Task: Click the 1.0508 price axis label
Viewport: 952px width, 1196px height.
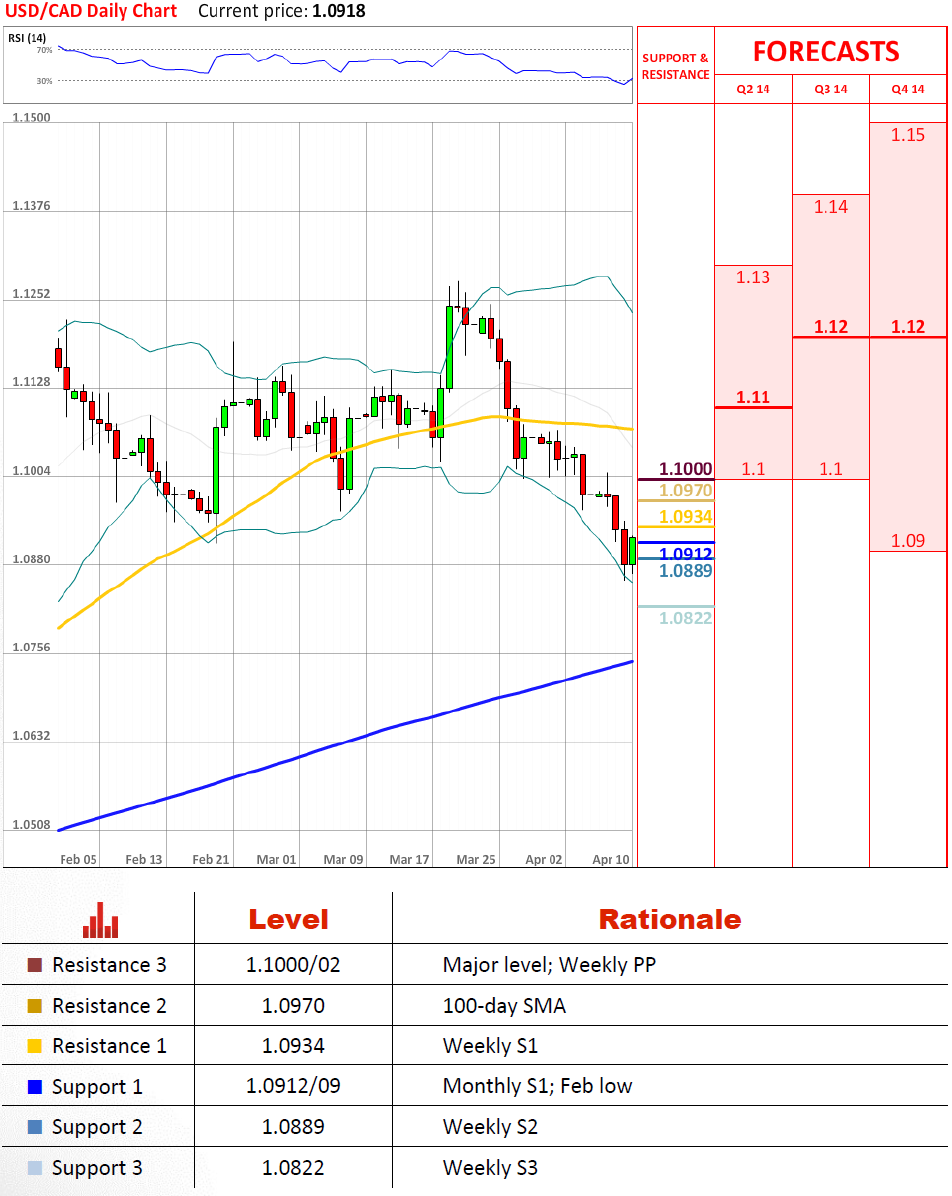Action: (x=31, y=825)
